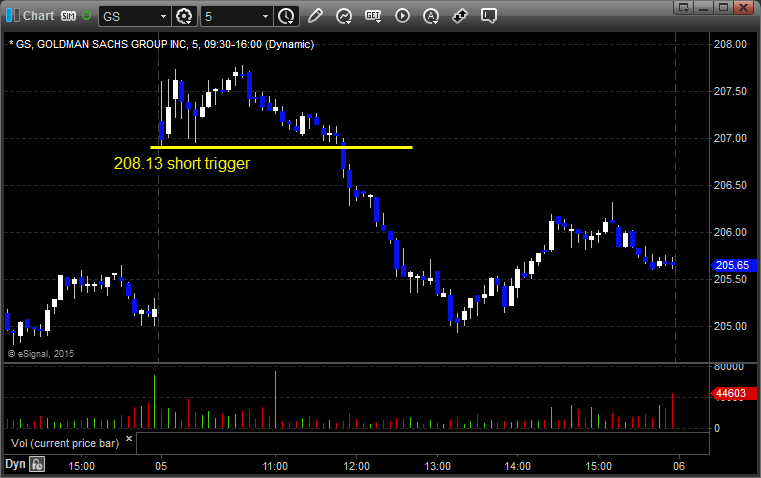
Task: Click the window options button beside minimize
Action: (684, 7)
